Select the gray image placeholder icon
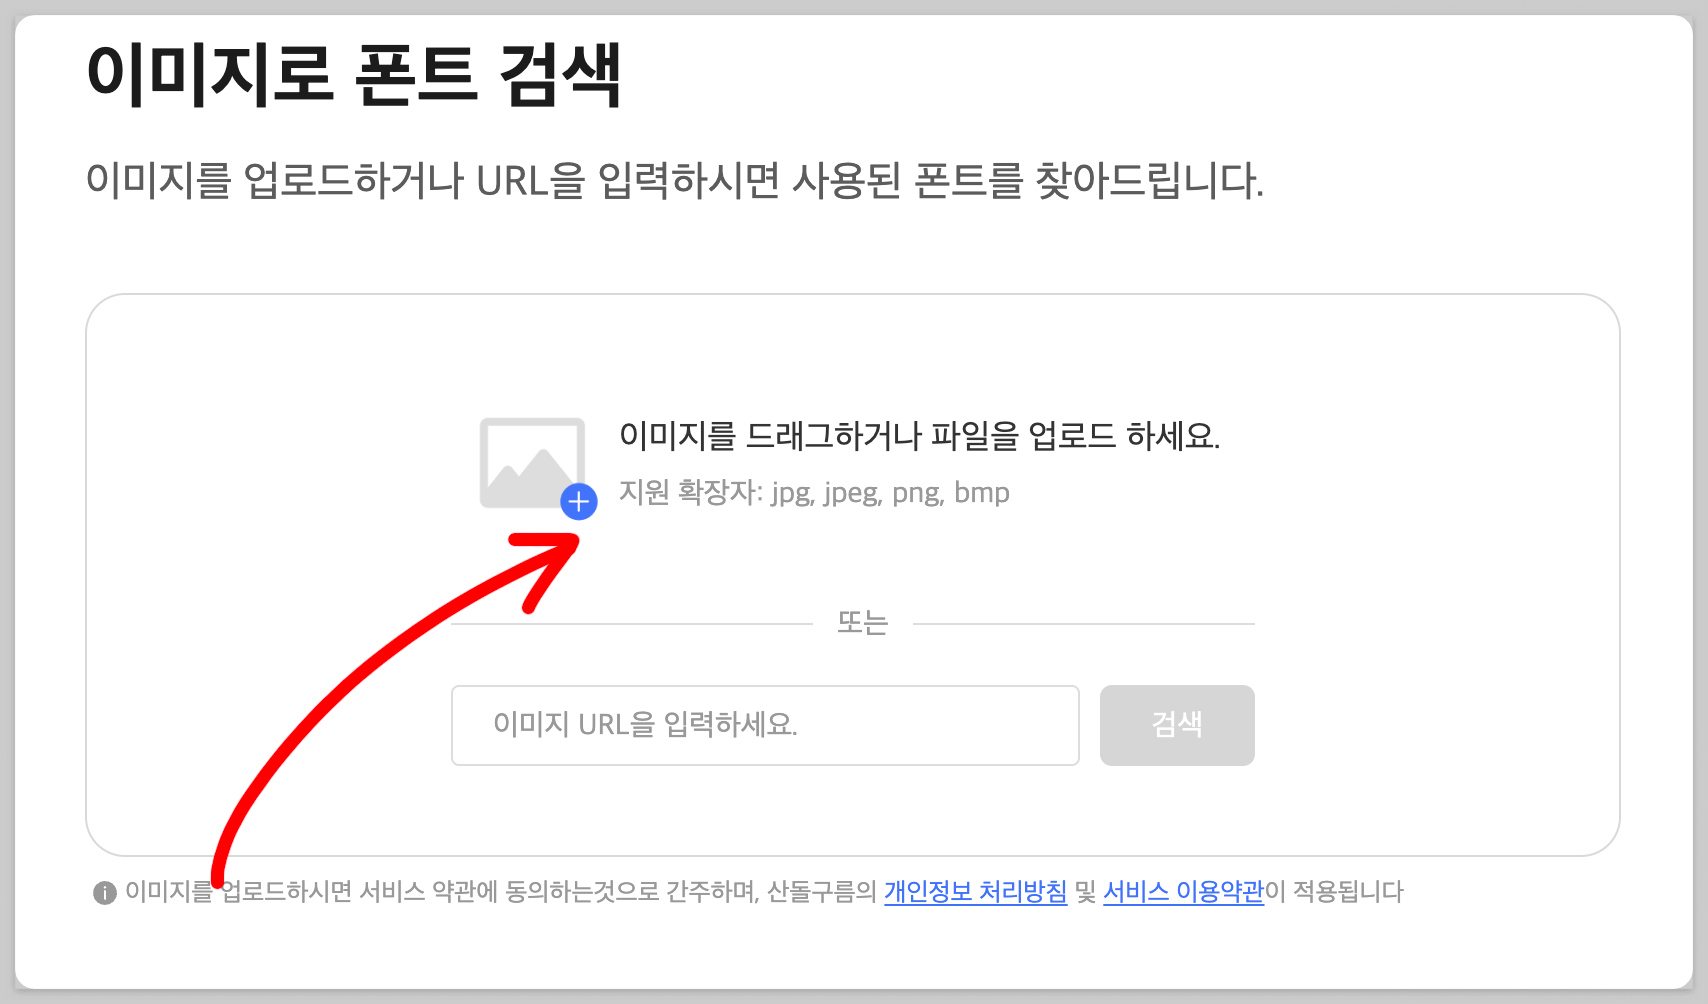The width and height of the screenshot is (1708, 1004). [x=532, y=463]
